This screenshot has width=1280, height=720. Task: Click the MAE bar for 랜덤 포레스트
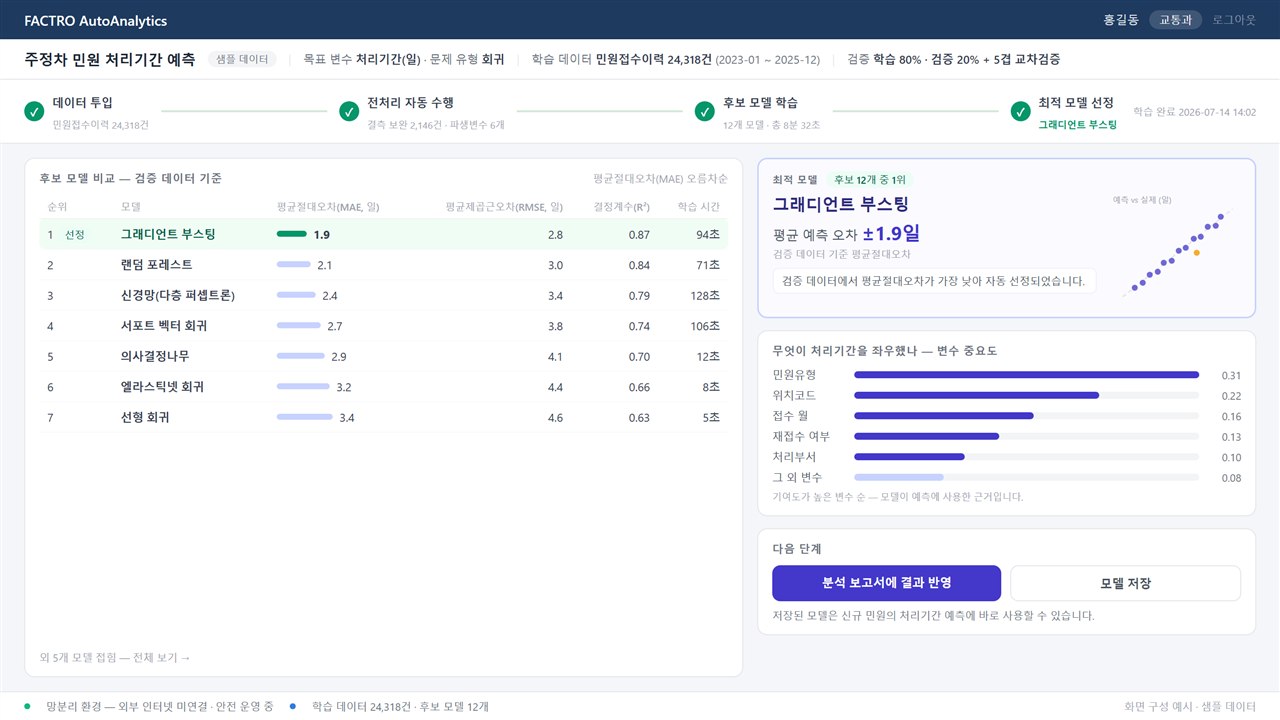294,265
